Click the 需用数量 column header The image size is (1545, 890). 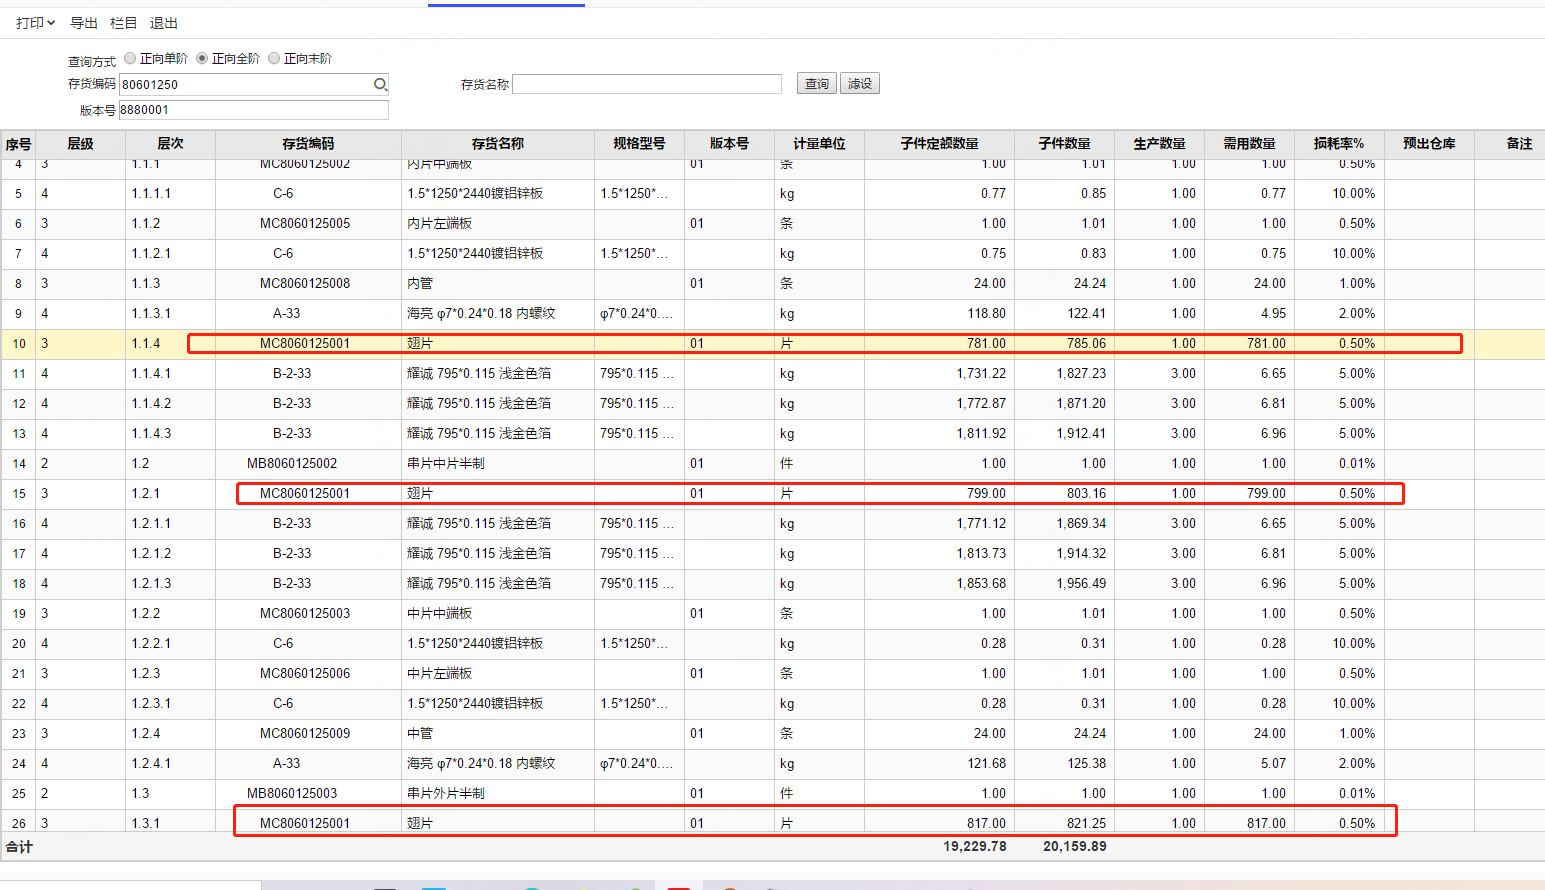[1249, 144]
